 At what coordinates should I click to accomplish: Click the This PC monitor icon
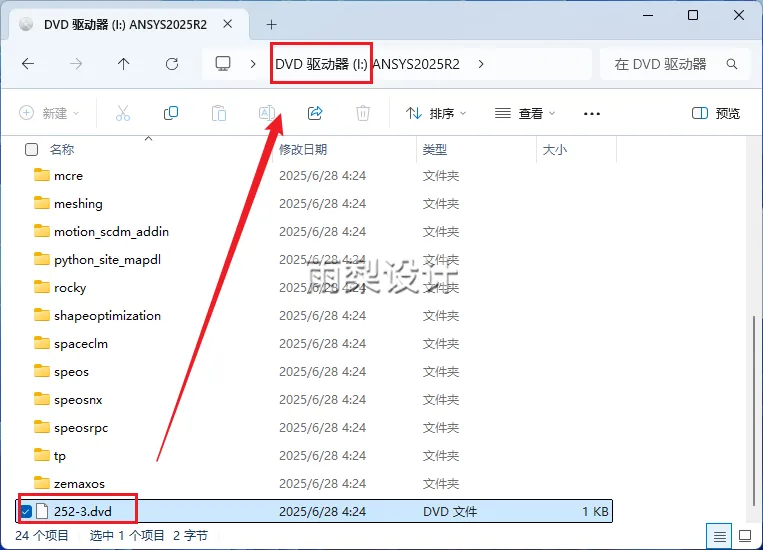223,64
